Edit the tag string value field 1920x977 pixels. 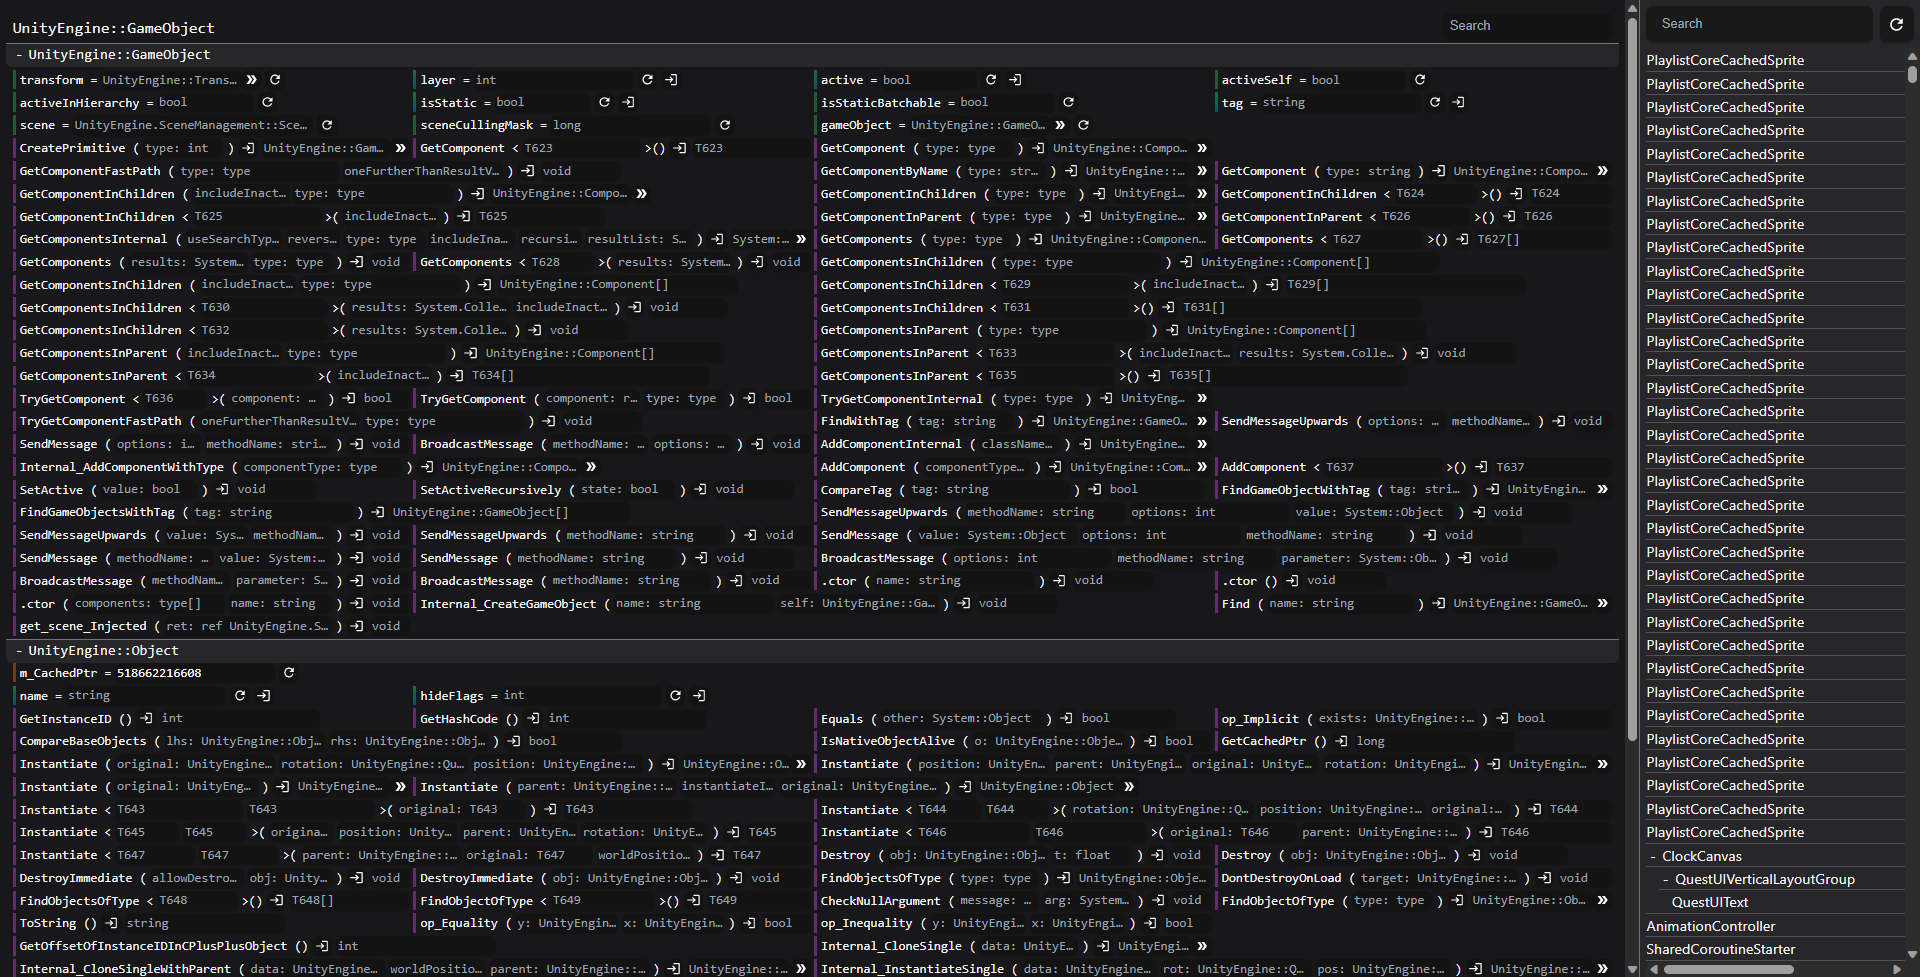[x=1340, y=102]
